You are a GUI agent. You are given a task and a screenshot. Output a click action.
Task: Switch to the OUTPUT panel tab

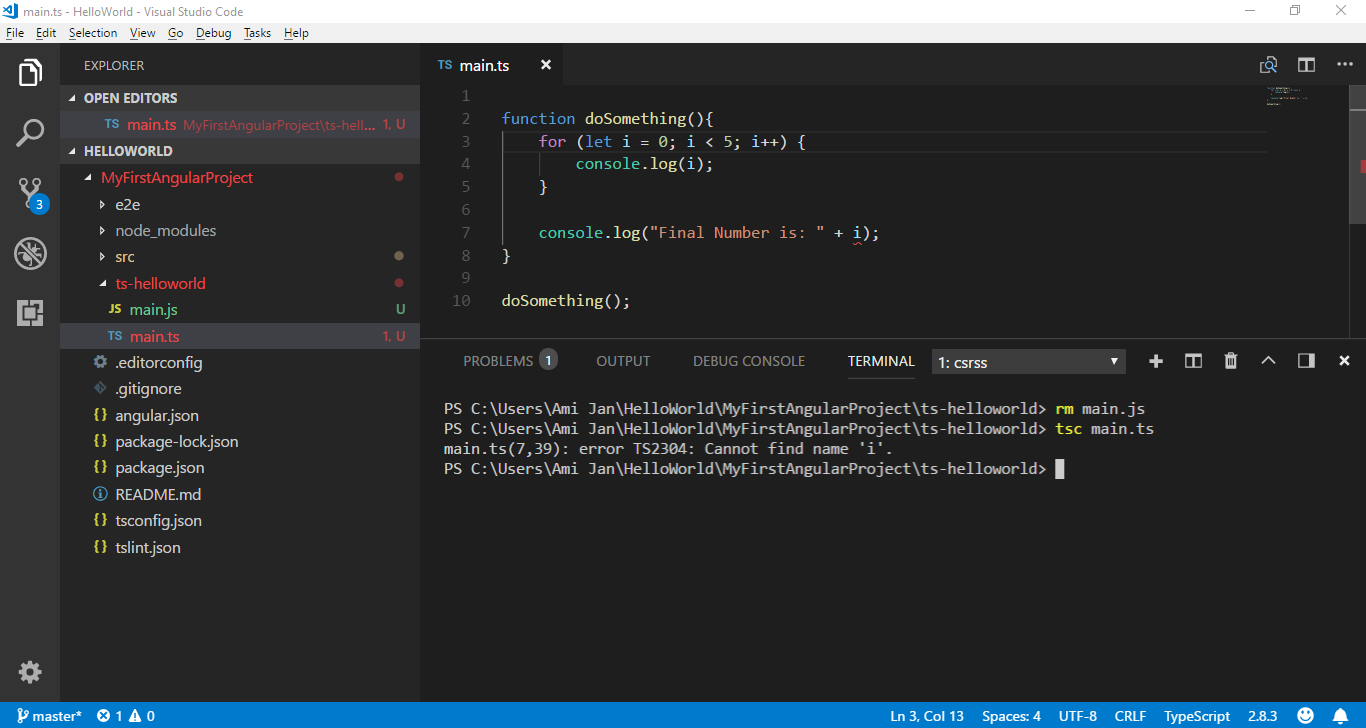pyautogui.click(x=623, y=361)
